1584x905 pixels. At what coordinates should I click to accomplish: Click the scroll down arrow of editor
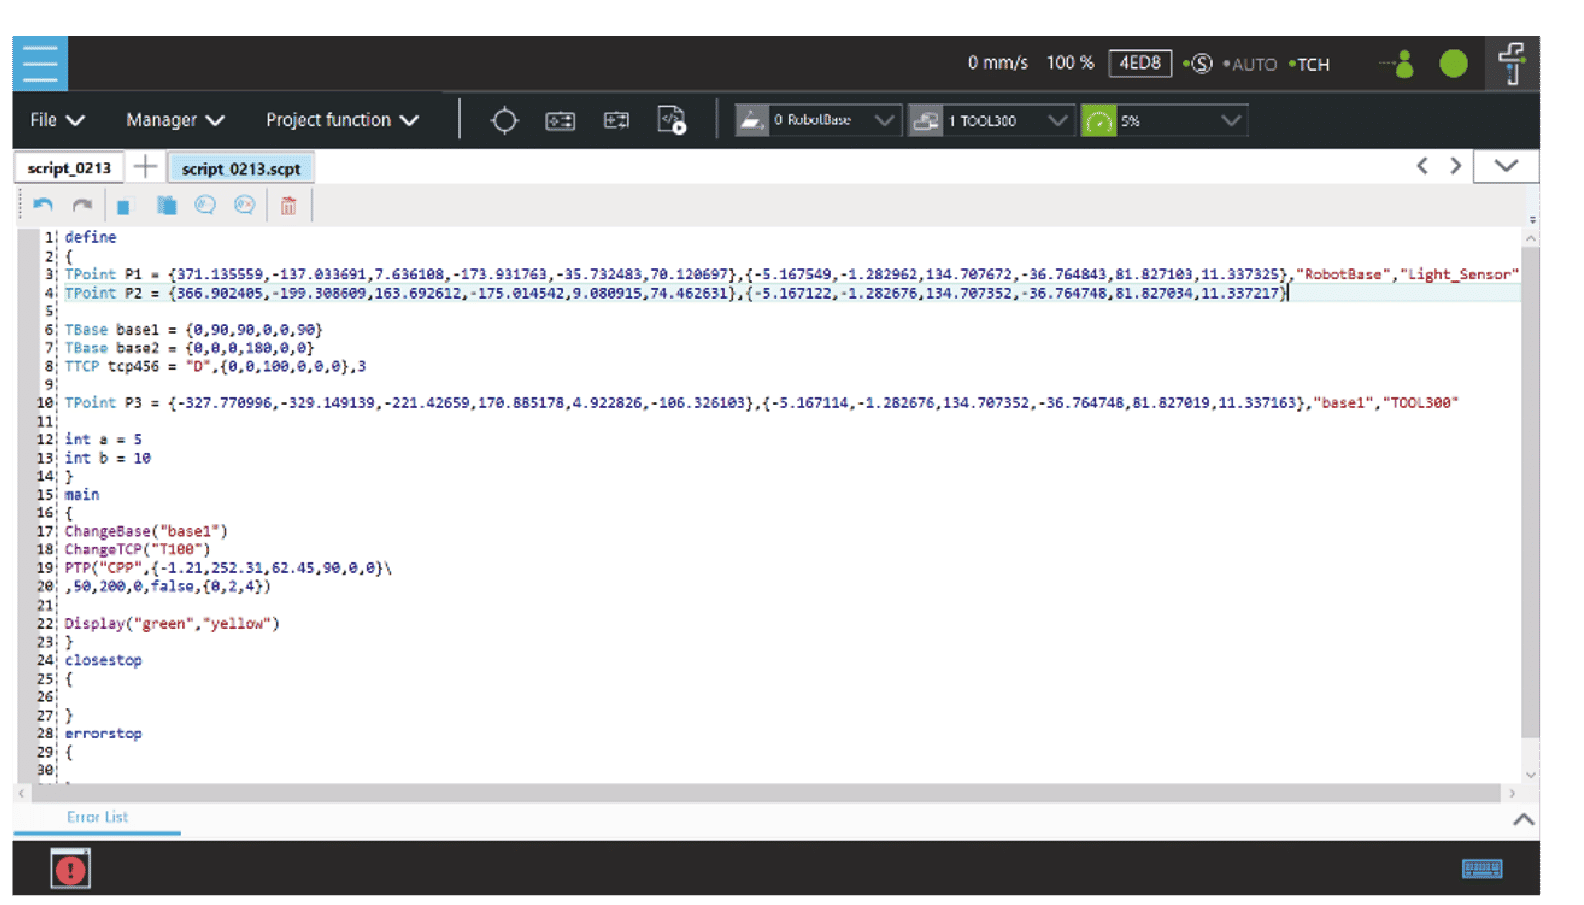click(1530, 775)
